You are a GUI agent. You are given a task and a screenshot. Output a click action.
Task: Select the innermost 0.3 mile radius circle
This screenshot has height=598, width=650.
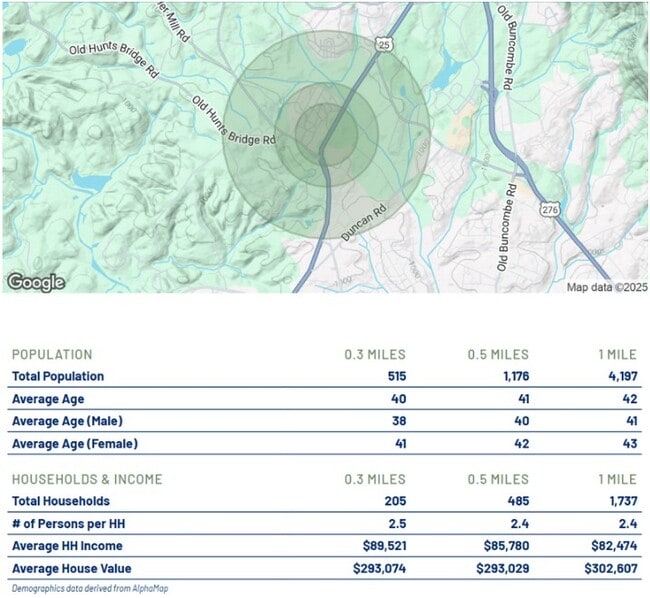click(x=327, y=133)
